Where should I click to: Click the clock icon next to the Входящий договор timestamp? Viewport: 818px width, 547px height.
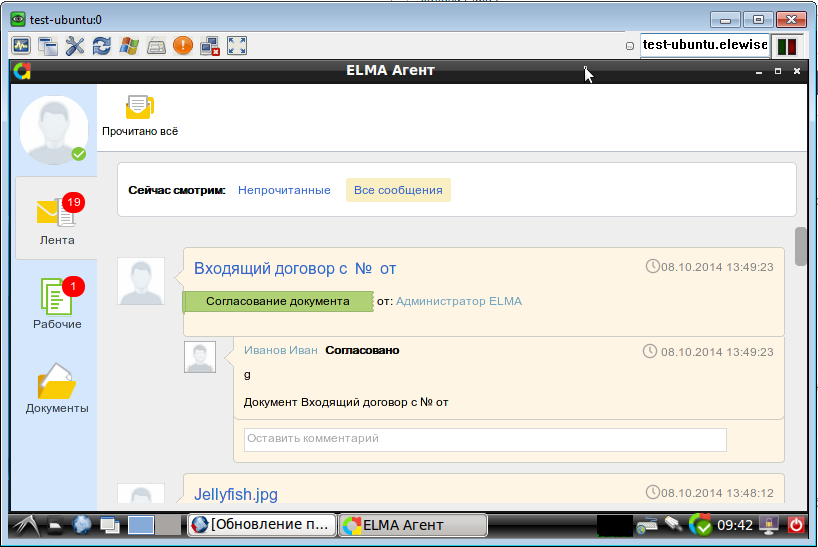tap(653, 266)
